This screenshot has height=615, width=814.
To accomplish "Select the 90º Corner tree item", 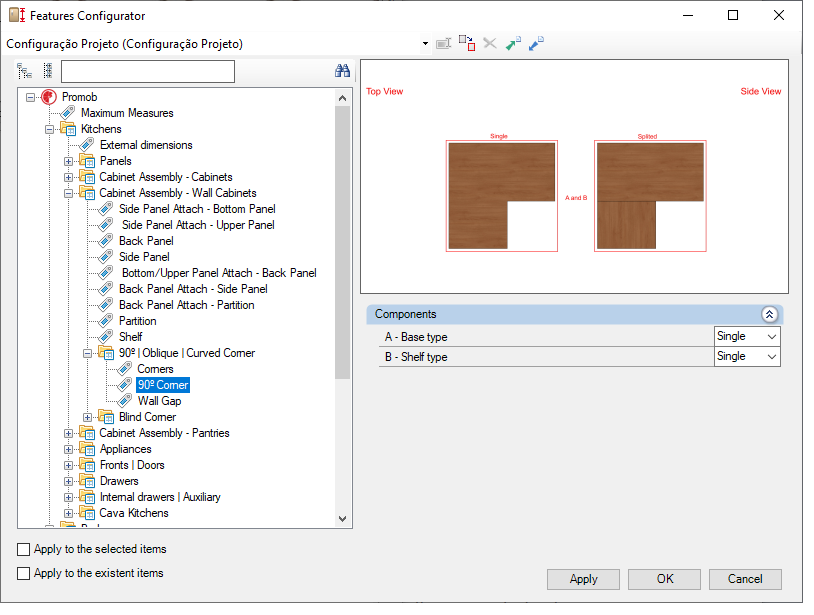I will [x=163, y=385].
